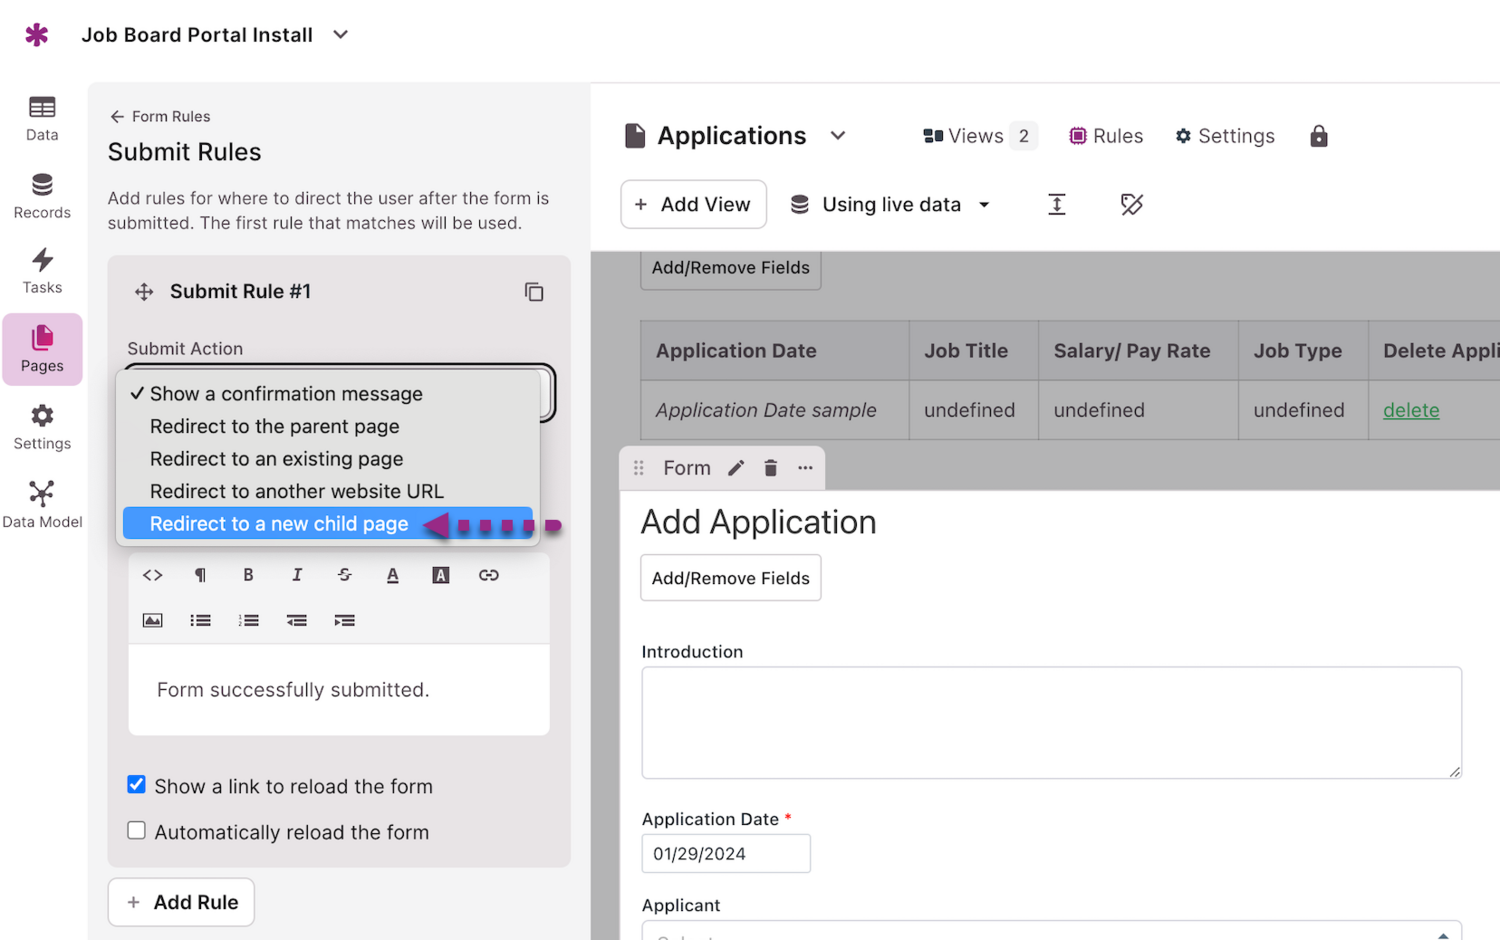Choose Redirect to another website URL option

pyautogui.click(x=296, y=491)
